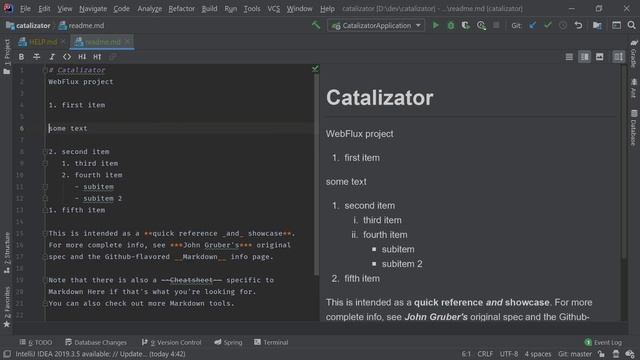Toggle auto-scroll preview icon

click(618, 57)
